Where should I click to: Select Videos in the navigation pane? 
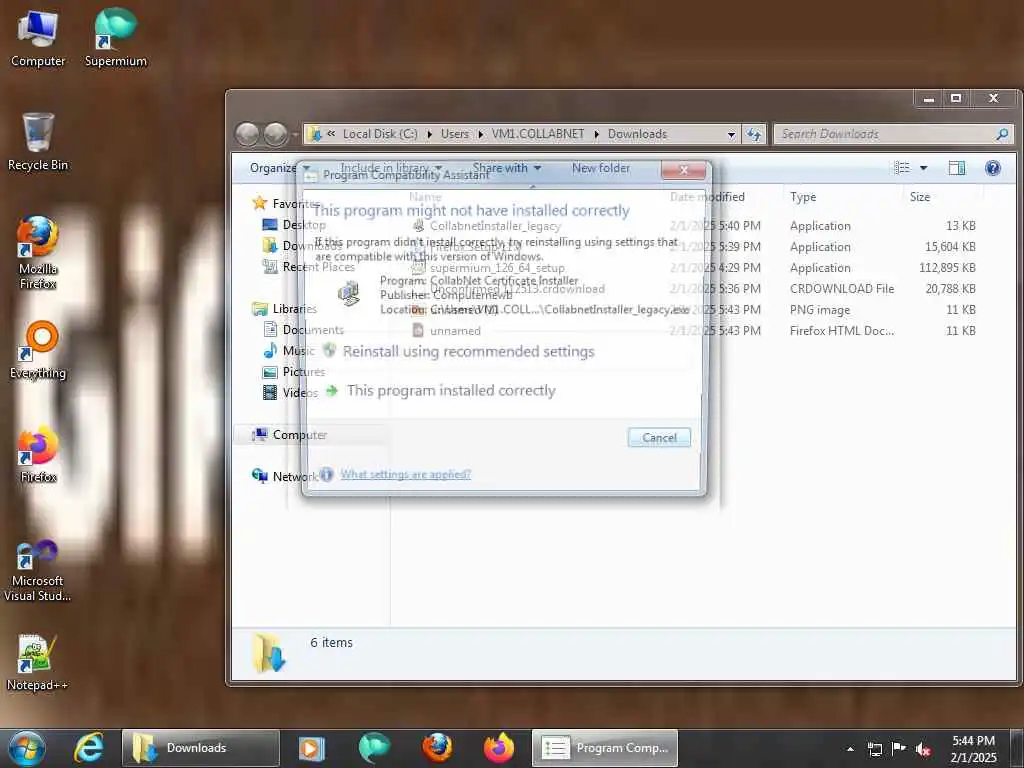coord(290,392)
